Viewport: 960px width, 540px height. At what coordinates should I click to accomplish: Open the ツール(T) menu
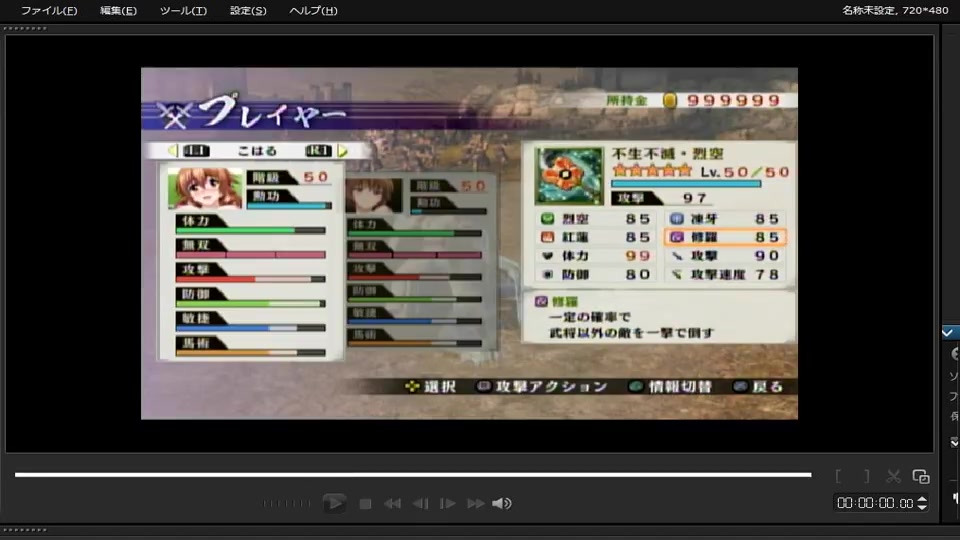pos(183,10)
